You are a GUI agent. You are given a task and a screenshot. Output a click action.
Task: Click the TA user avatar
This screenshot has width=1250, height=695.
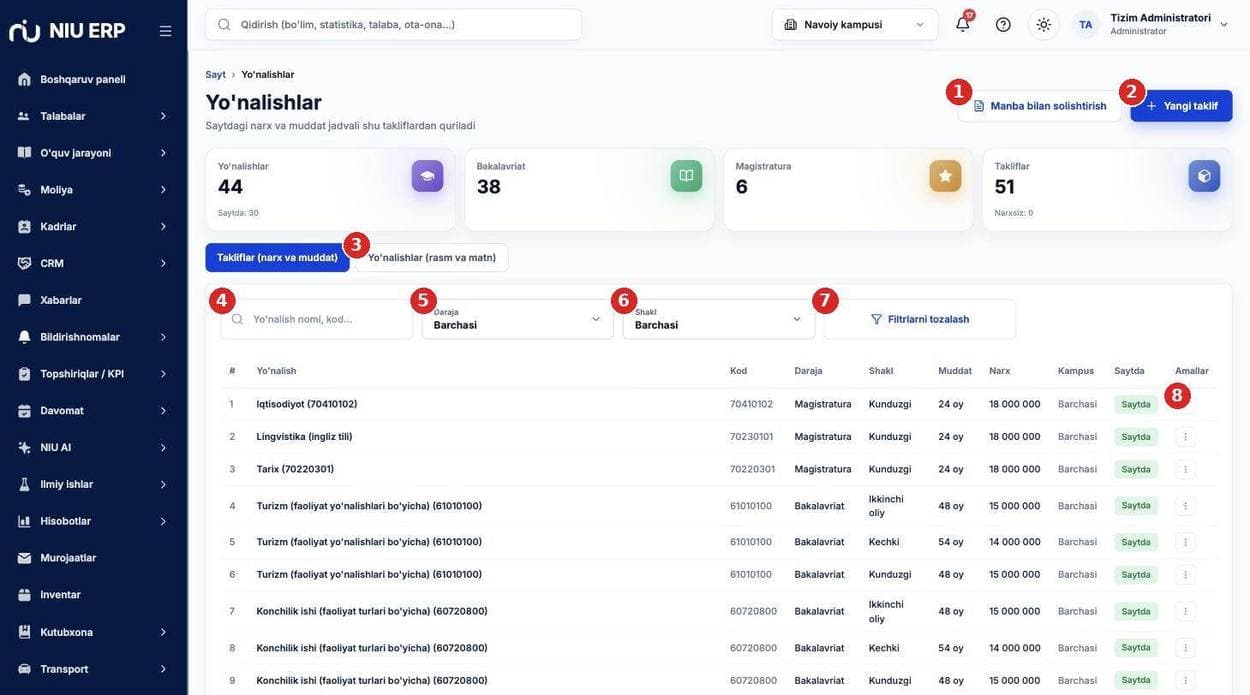(x=1085, y=24)
